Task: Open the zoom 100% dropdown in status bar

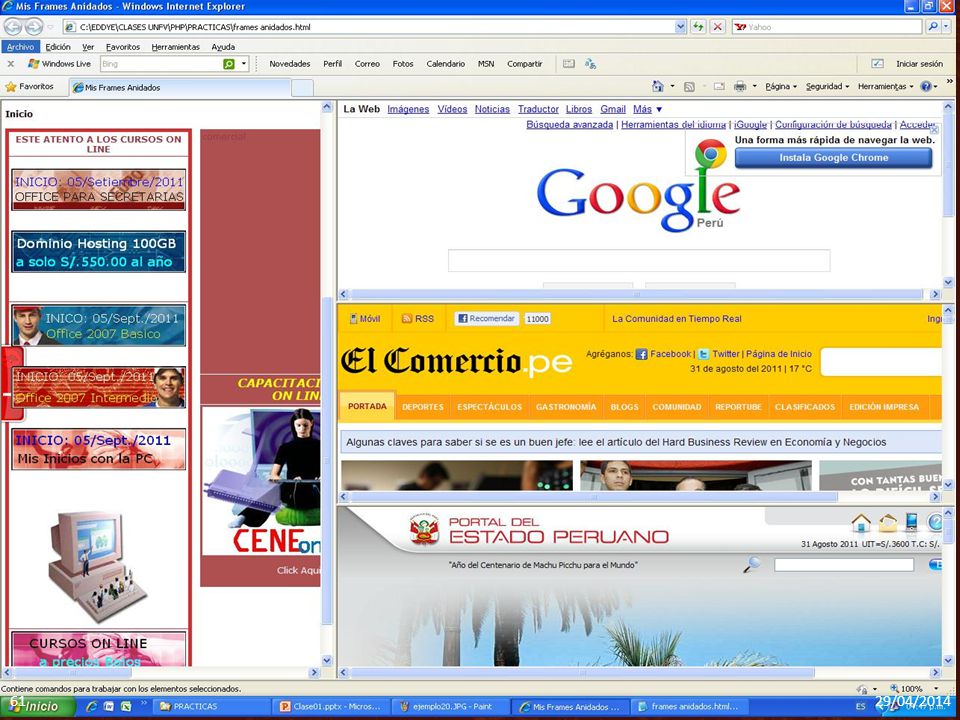Action: tap(936, 689)
